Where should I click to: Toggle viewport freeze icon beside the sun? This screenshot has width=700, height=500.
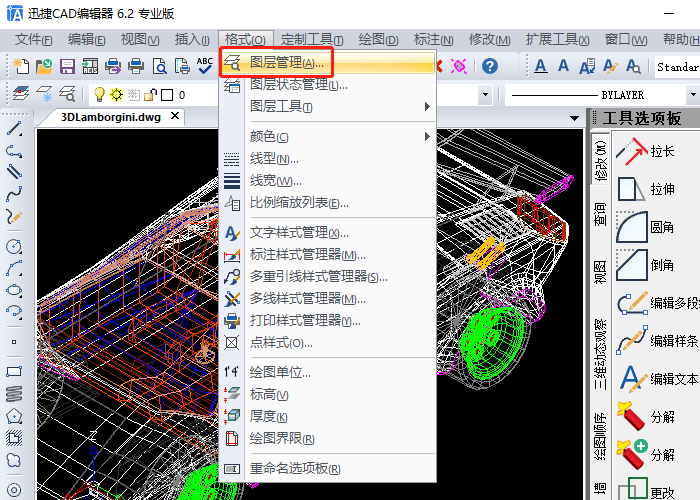133,94
